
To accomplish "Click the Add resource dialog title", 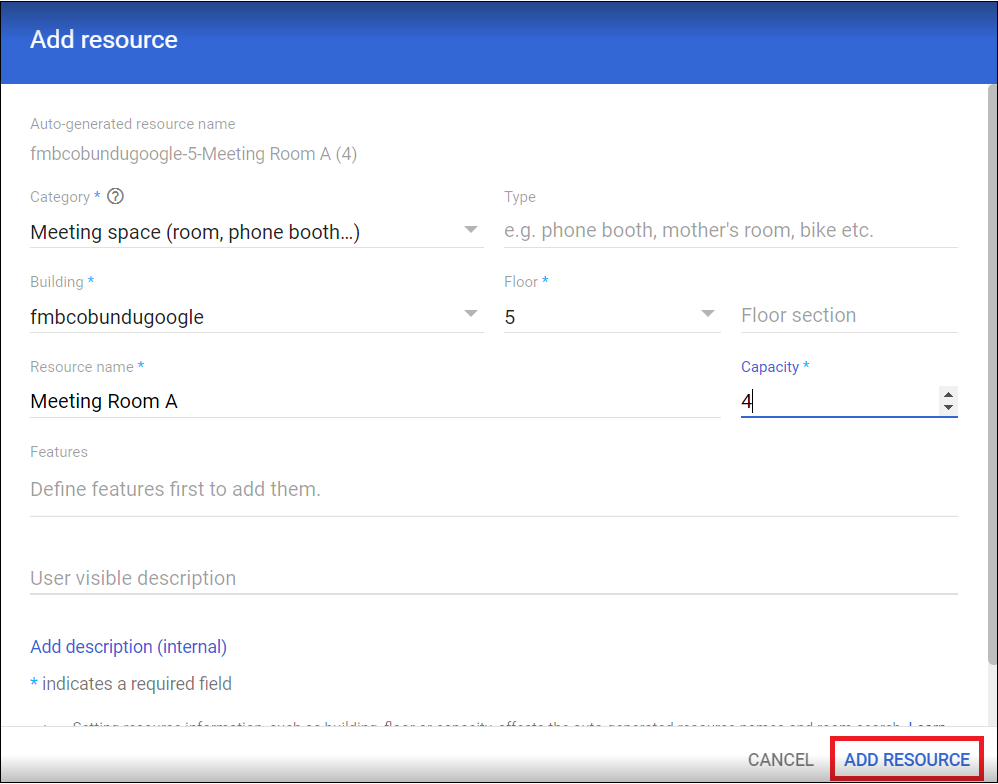I will click(104, 39).
